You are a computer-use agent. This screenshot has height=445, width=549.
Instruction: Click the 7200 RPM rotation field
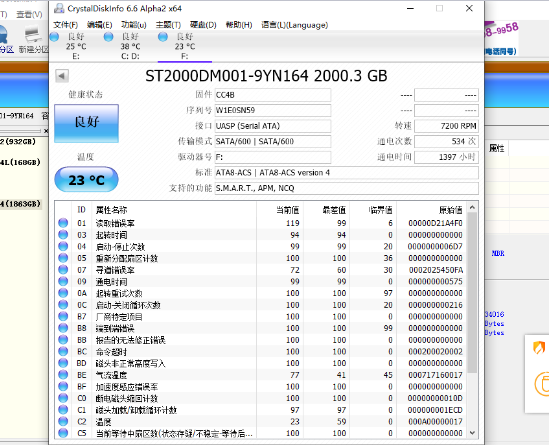[446, 126]
